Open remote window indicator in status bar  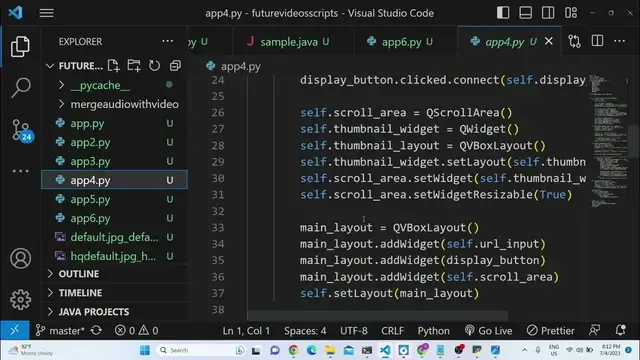coord(15,330)
